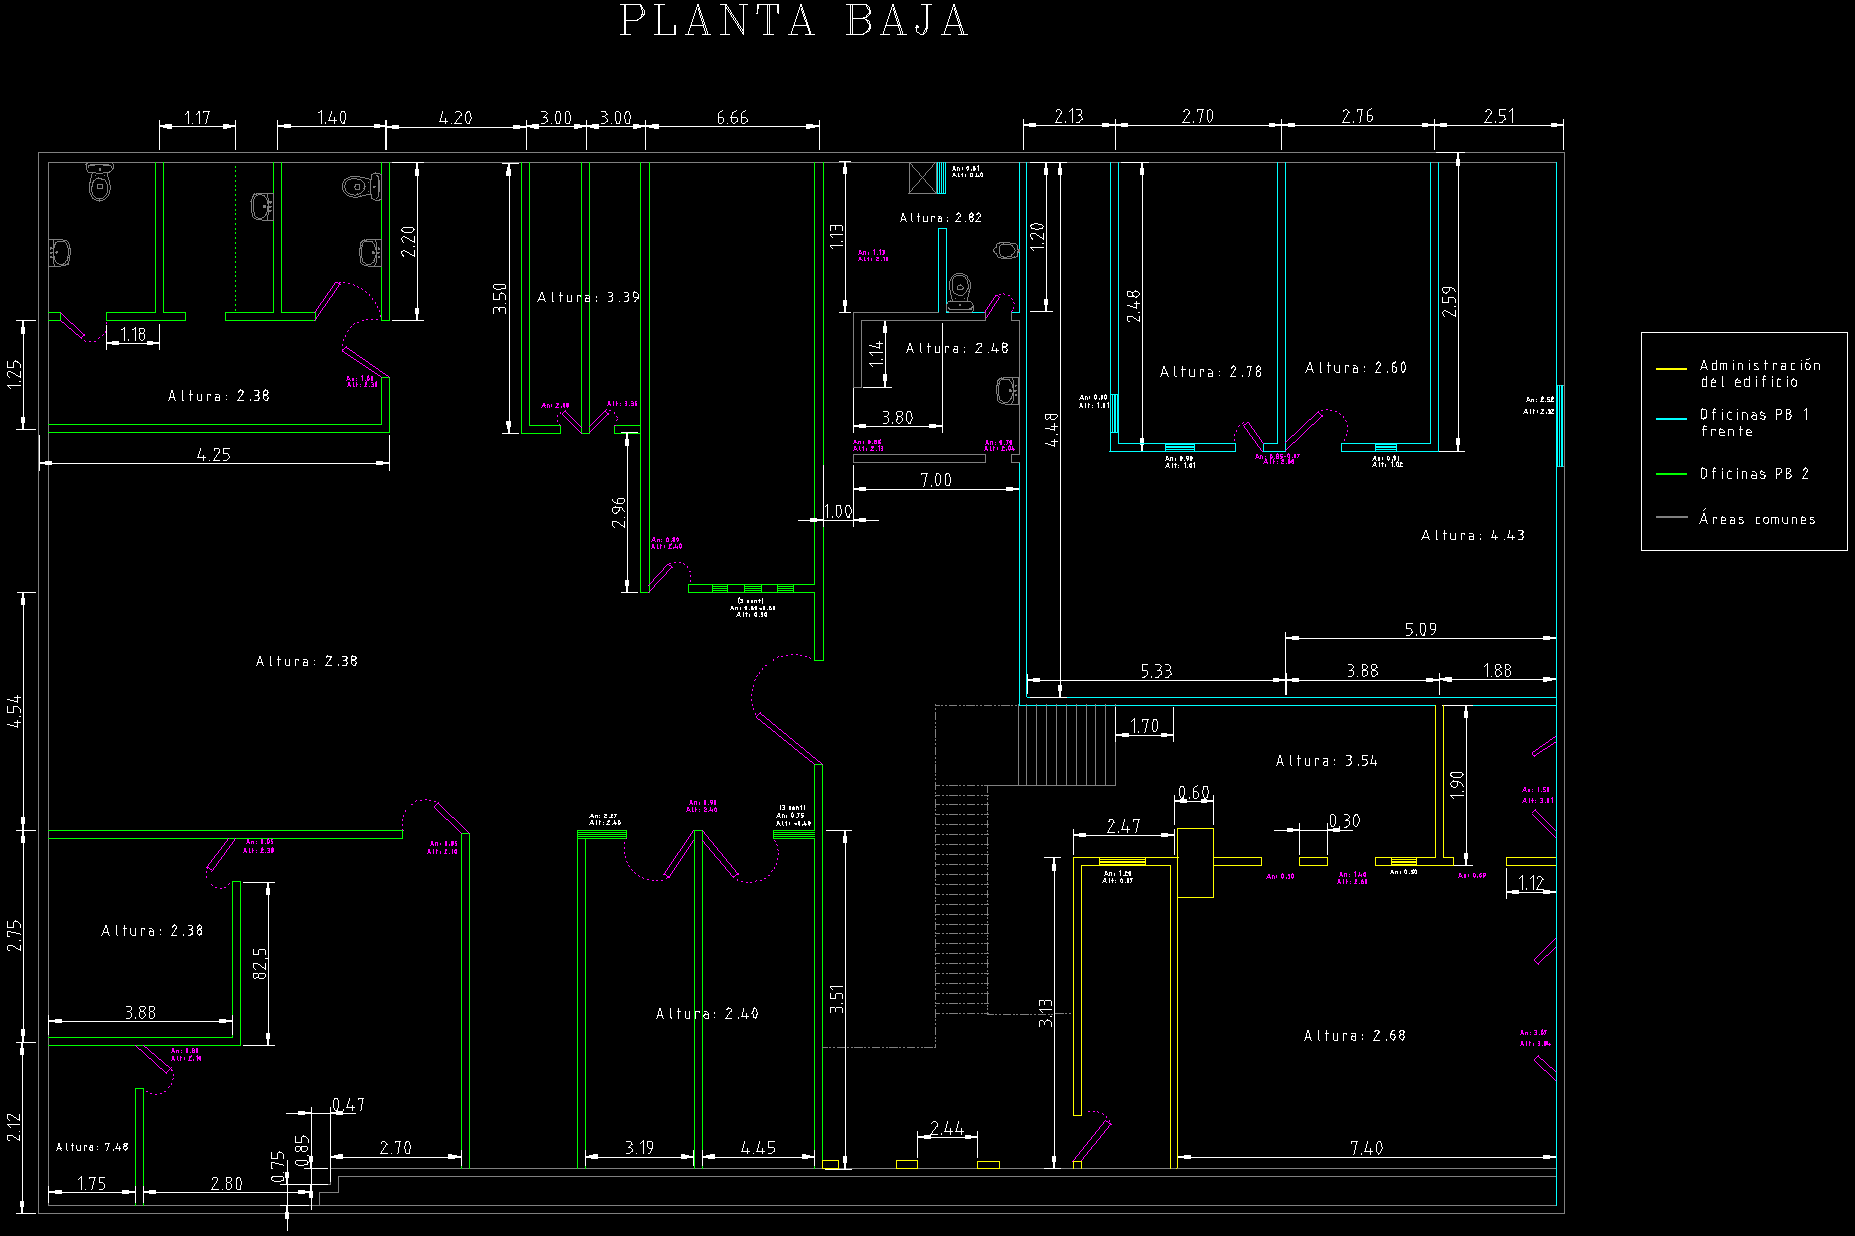Click the vertical 2.96 dimension
This screenshot has height=1236, width=1855.
[619, 512]
